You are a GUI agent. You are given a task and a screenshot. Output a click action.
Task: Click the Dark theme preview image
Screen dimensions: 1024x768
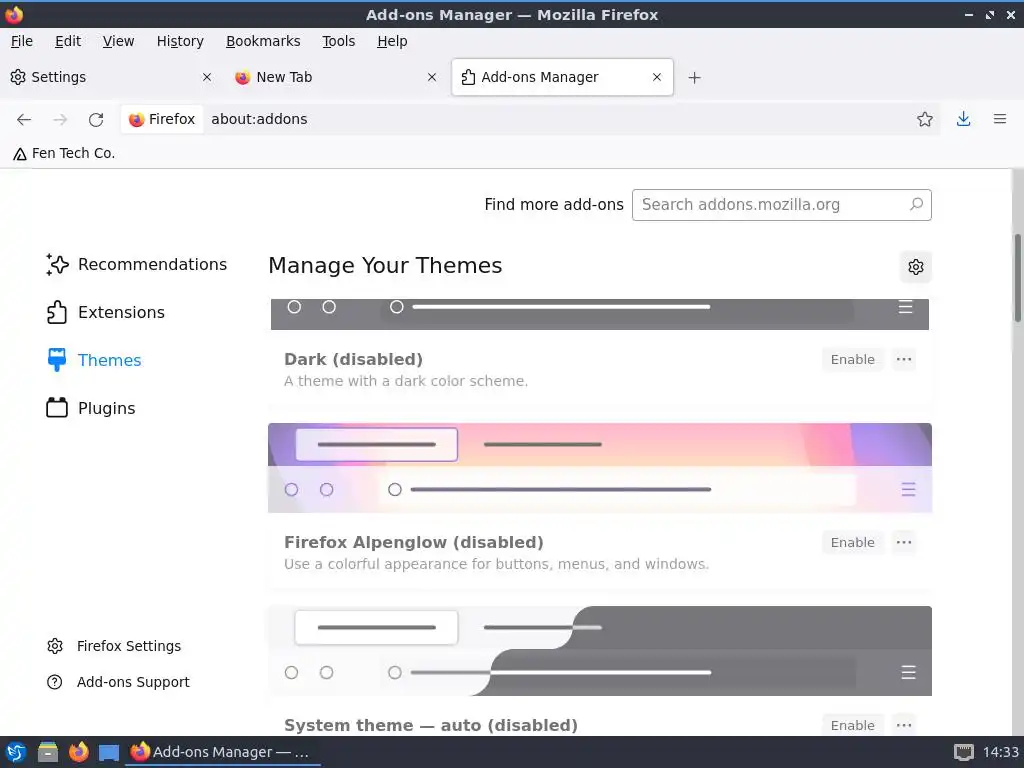click(600, 314)
